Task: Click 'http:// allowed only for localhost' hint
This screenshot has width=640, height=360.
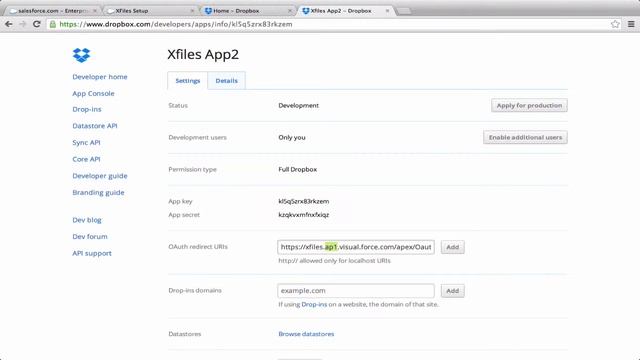Action: coord(334,260)
